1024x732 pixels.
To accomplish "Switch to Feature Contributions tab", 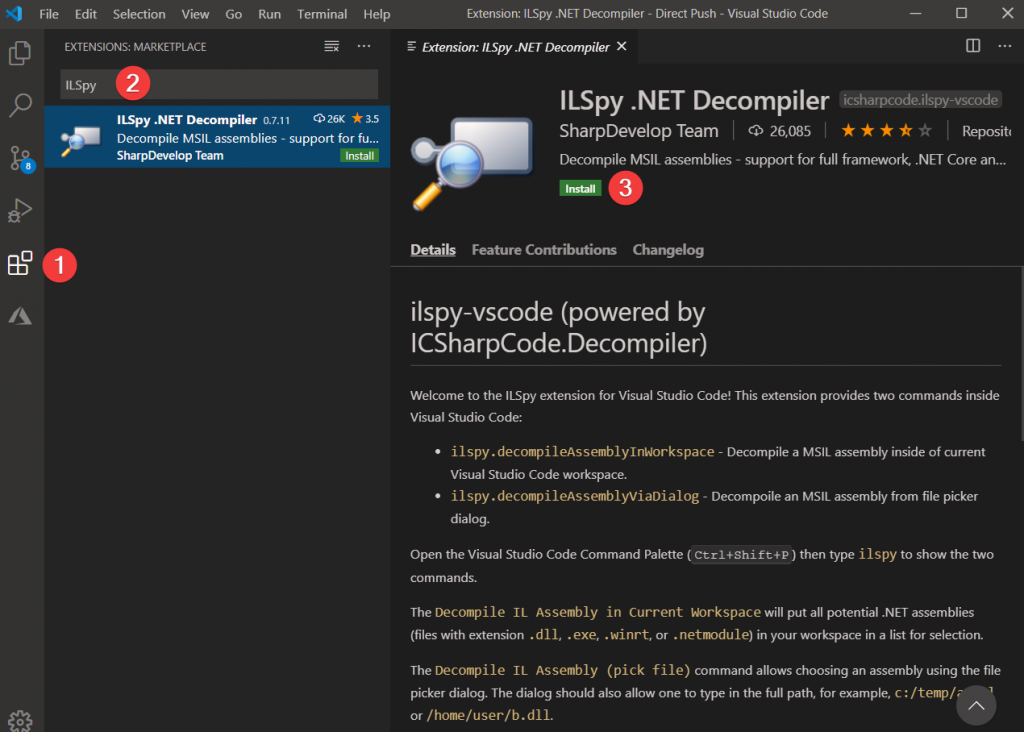I will pyautogui.click(x=544, y=249).
